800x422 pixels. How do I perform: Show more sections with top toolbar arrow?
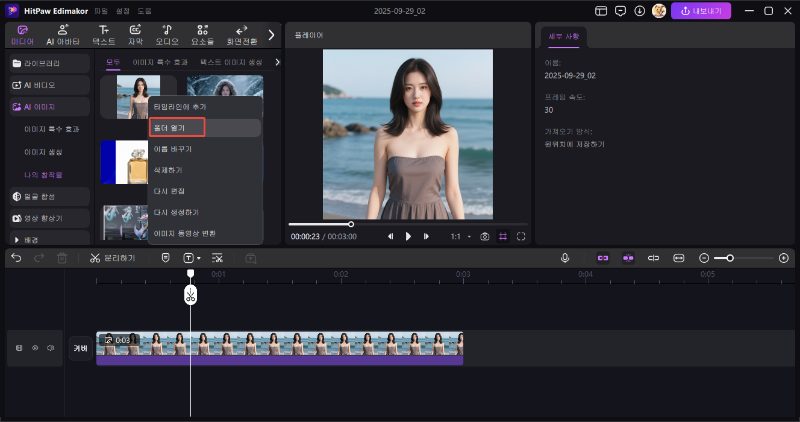[x=271, y=35]
